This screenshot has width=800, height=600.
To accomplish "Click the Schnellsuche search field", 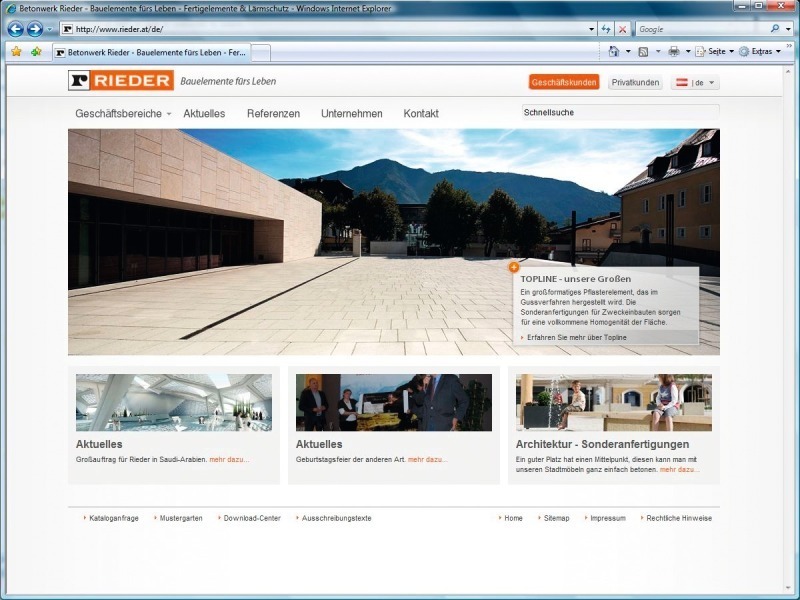I will click(x=620, y=112).
